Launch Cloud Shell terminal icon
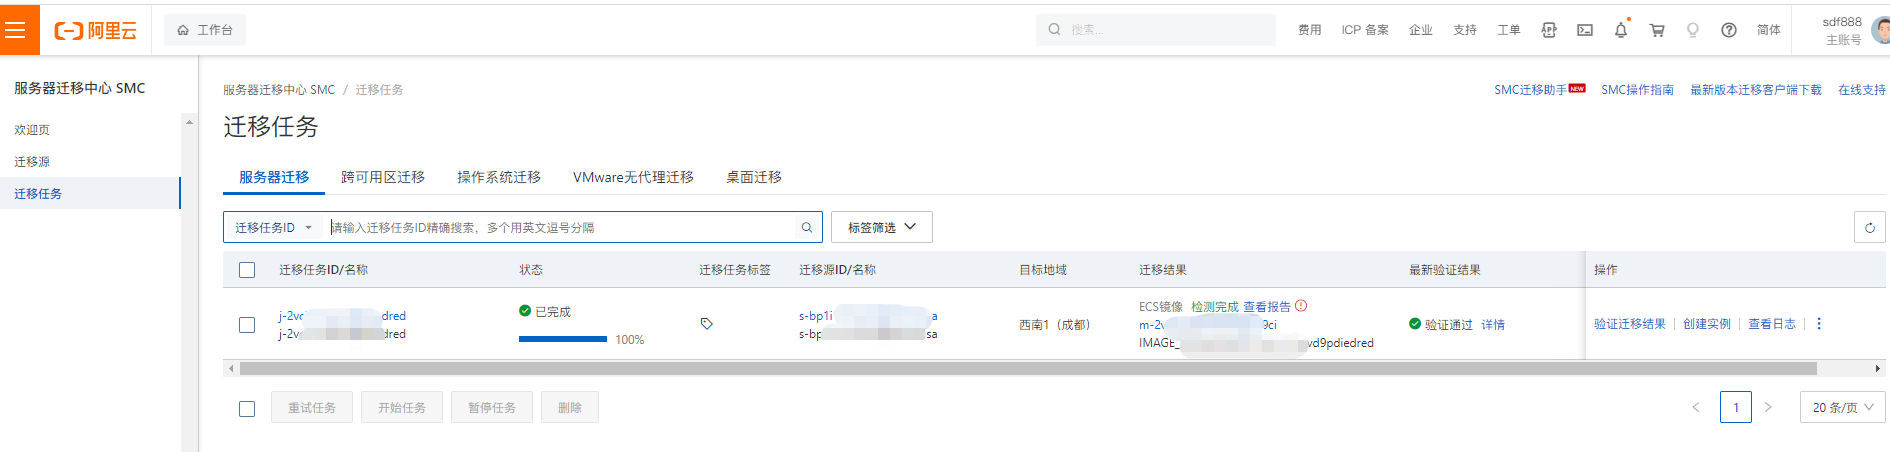This screenshot has width=1890, height=452. pos(1585,30)
